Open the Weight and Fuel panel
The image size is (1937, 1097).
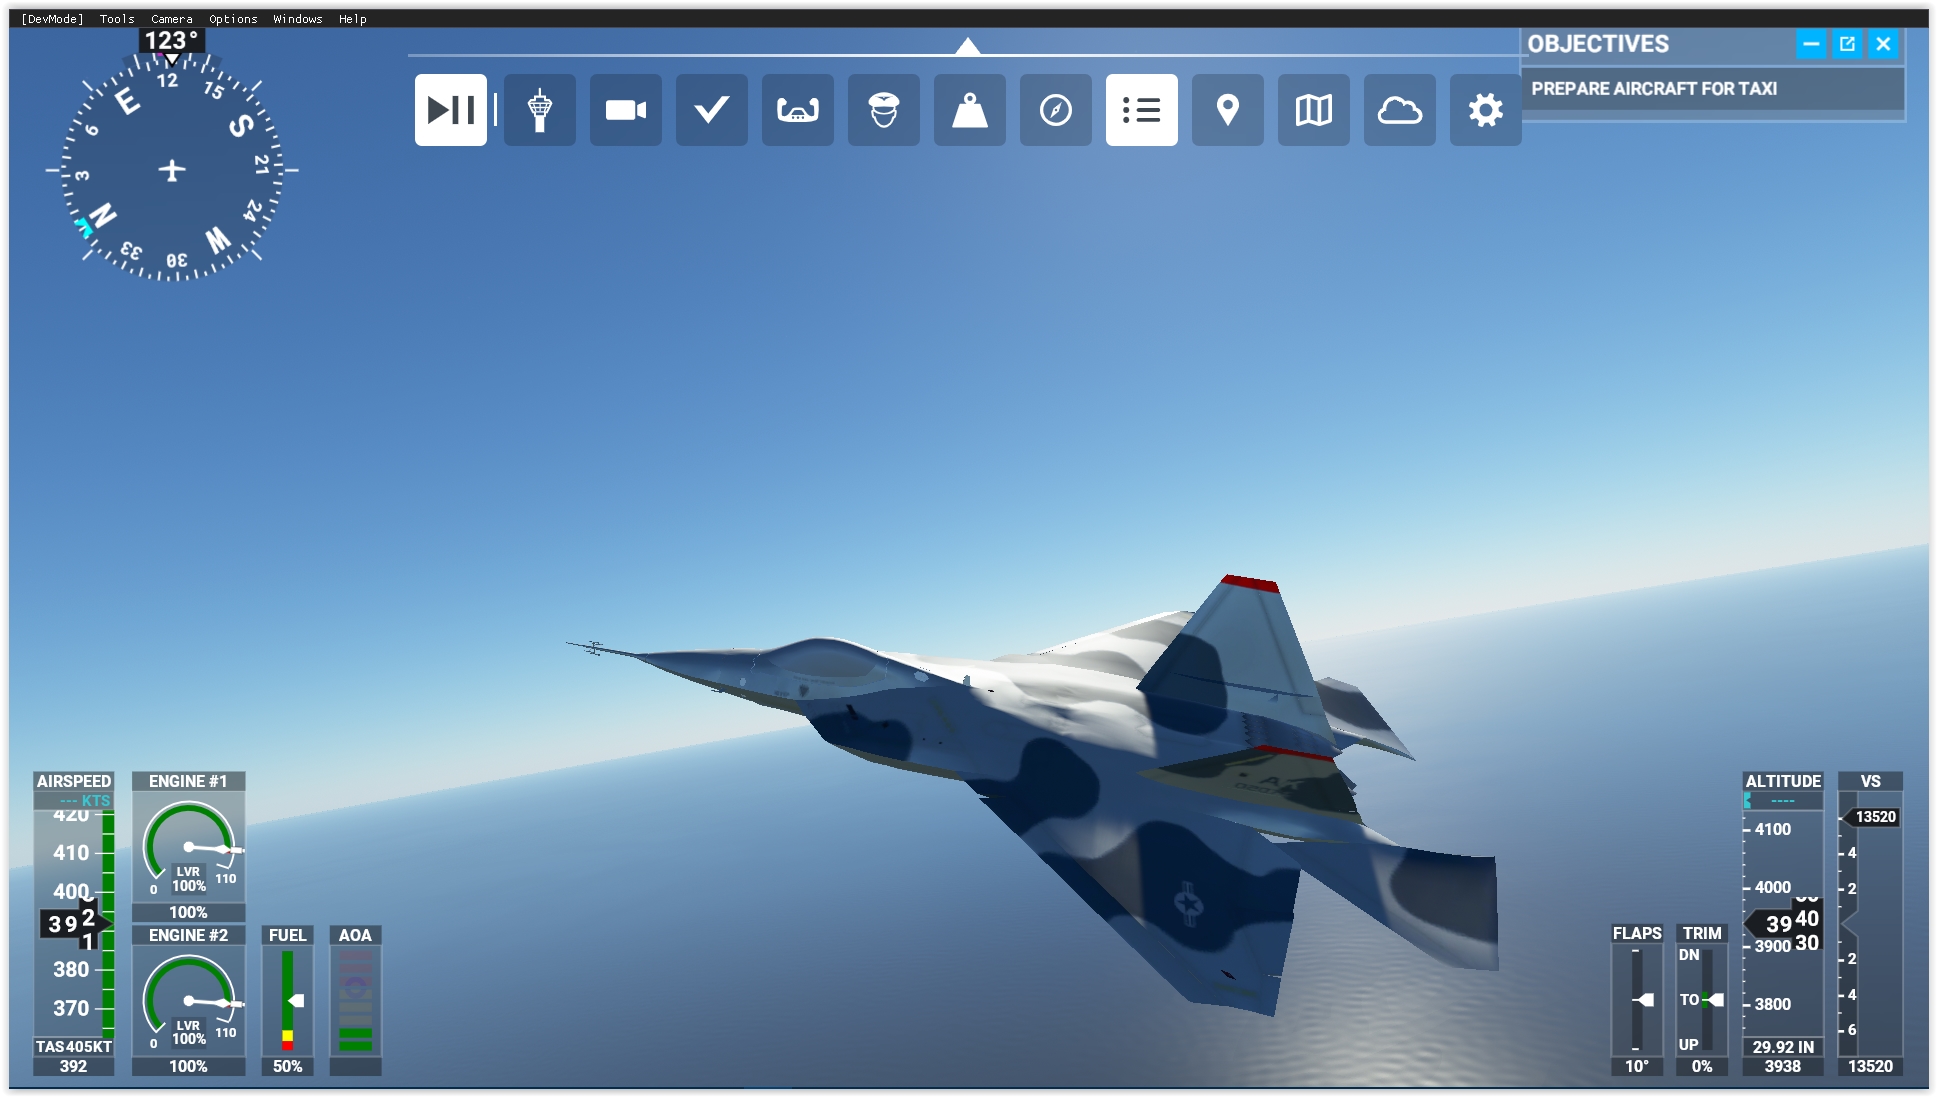[969, 110]
